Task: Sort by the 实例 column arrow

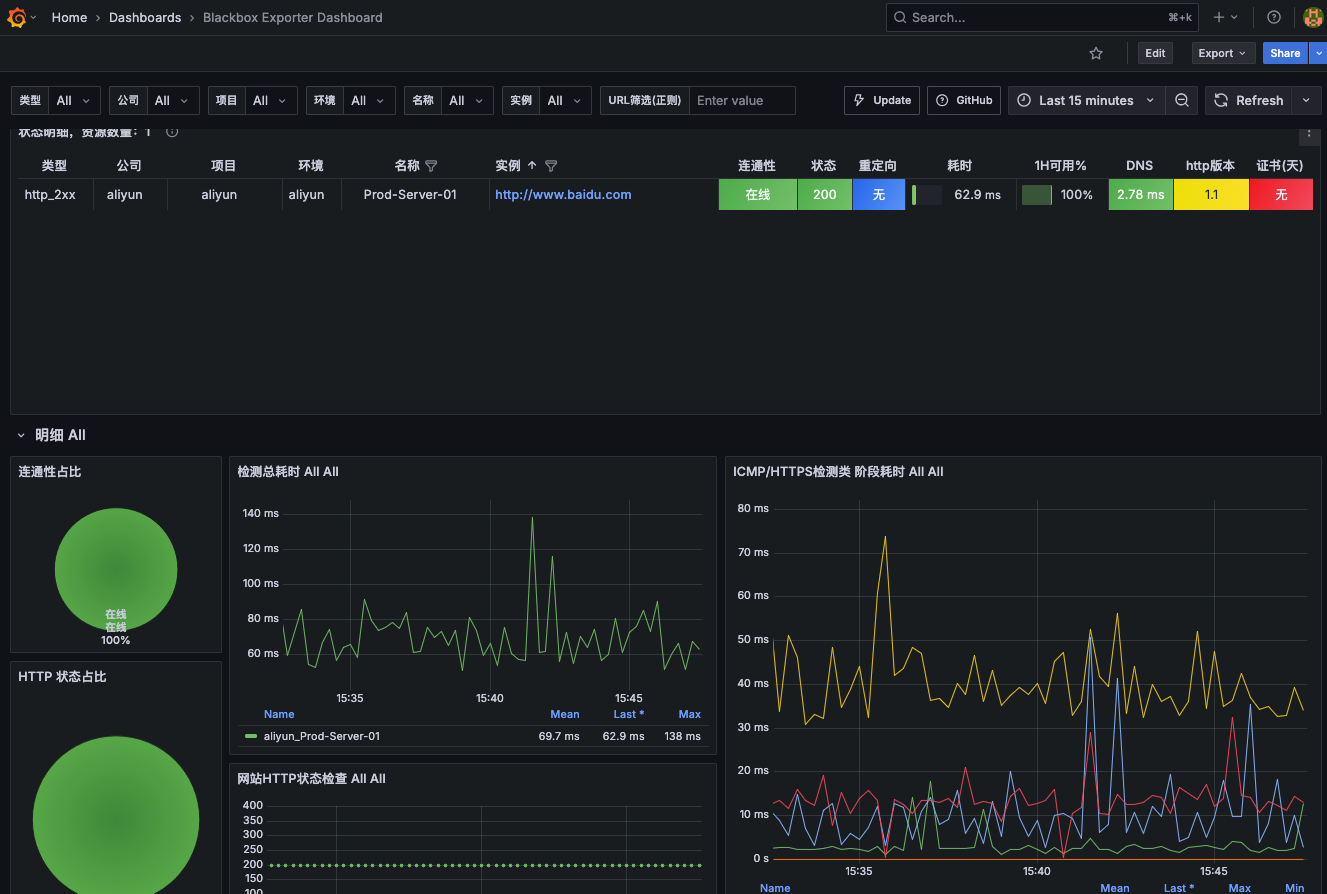Action: [x=532, y=166]
